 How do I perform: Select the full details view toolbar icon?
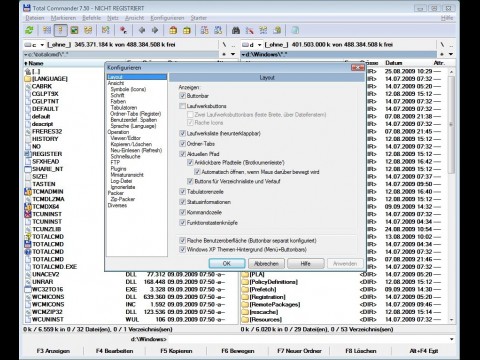point(60,30)
